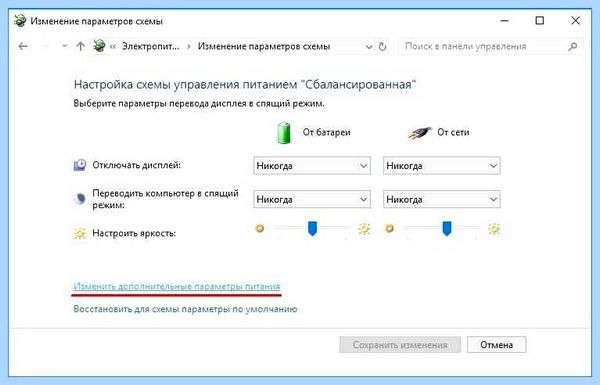The width and height of the screenshot is (600, 385).
Task: Click the window title bar power icon
Action: click(x=20, y=20)
